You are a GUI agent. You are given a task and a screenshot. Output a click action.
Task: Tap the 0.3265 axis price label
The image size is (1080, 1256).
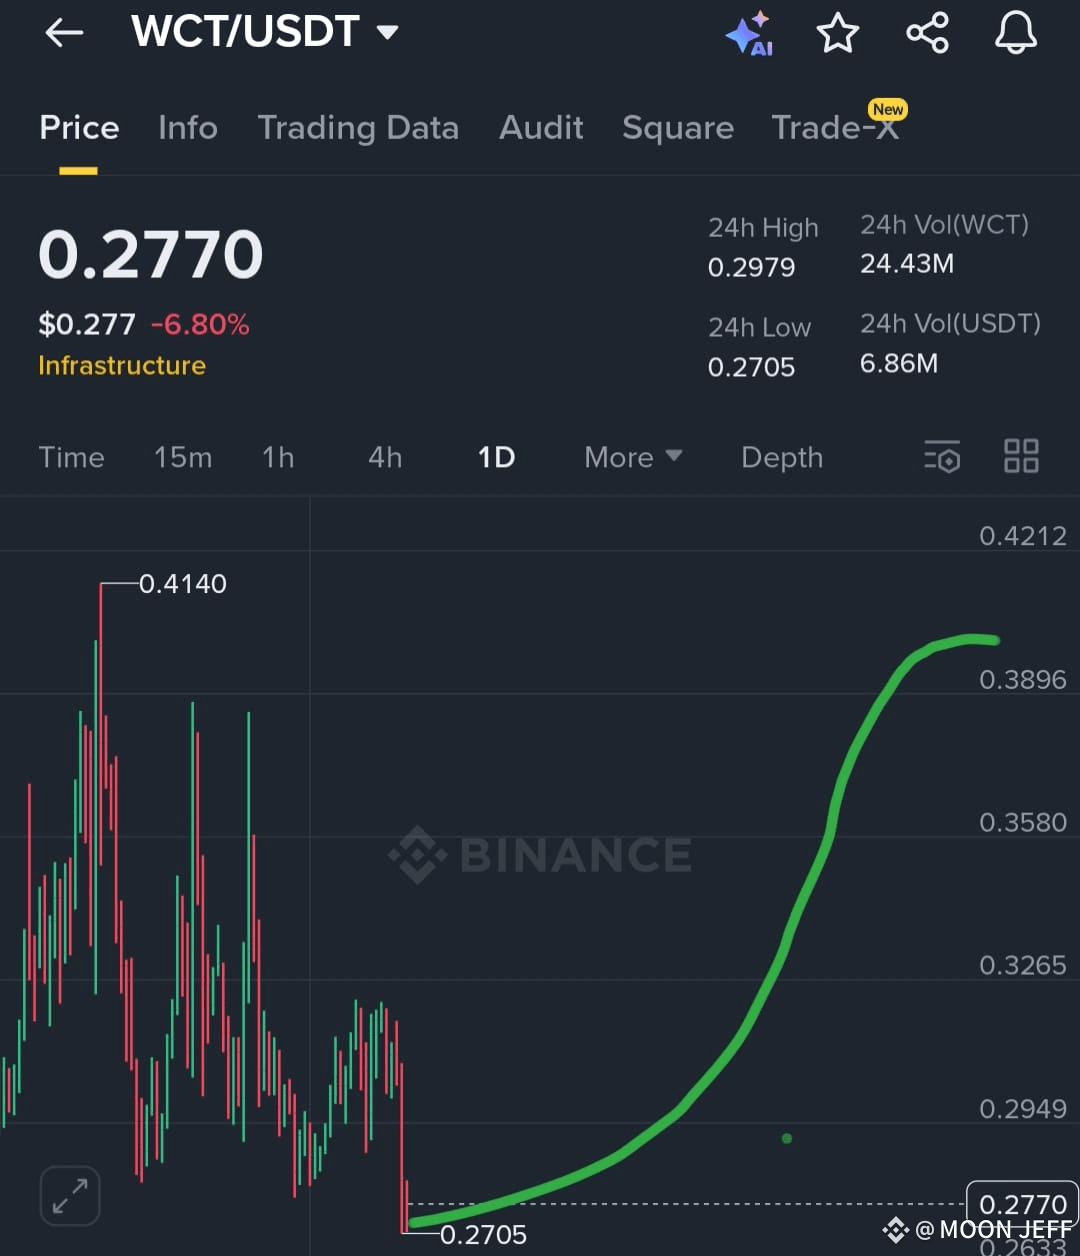[1023, 966]
